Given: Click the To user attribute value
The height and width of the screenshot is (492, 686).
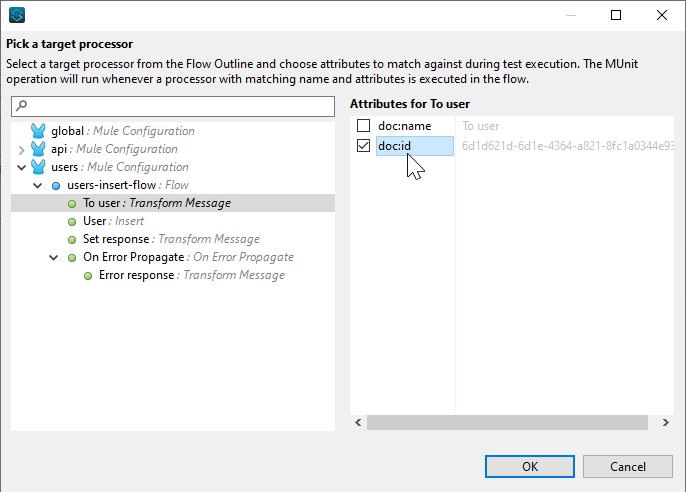Looking at the screenshot, I should click(x=480, y=126).
